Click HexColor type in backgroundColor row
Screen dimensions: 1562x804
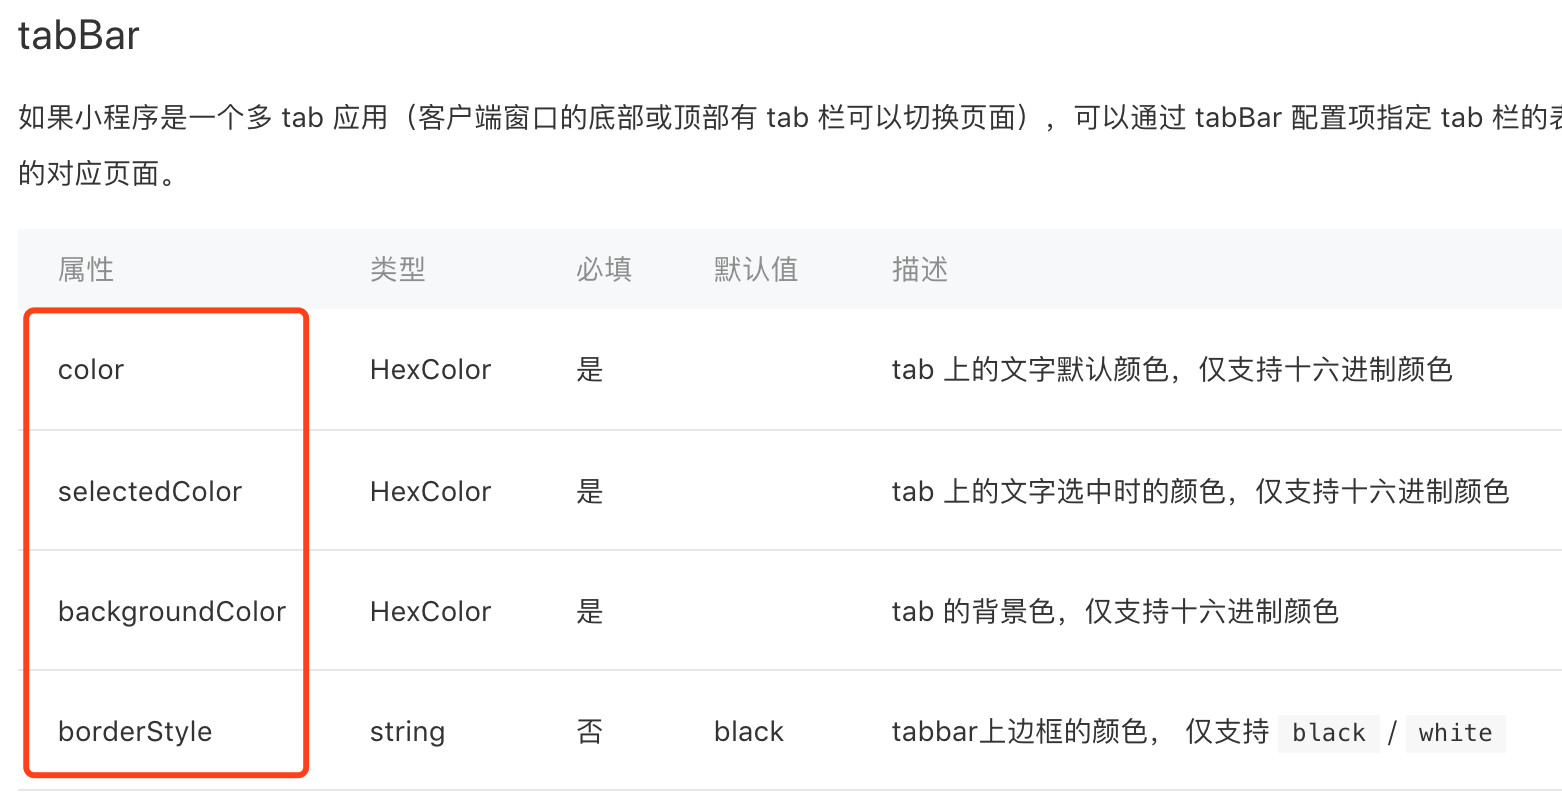point(431,611)
